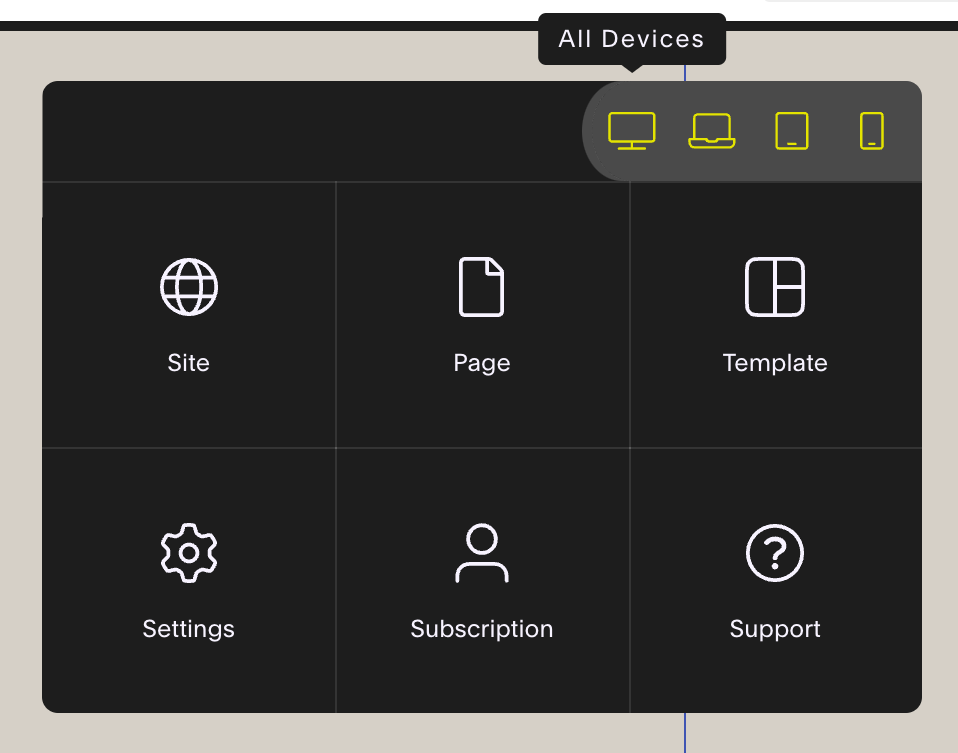Select the device toolbar at top right
Image resolution: width=958 pixels, height=753 pixels.
(755, 130)
